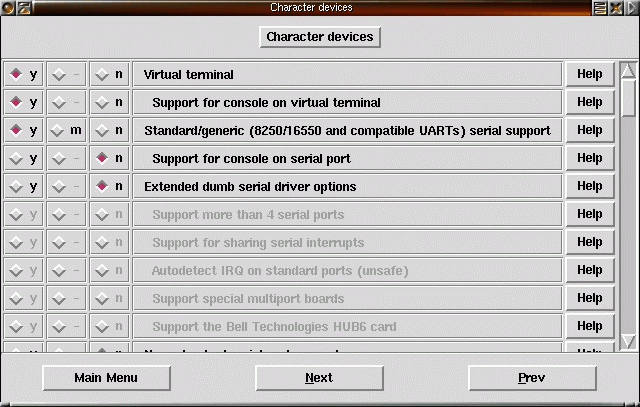Click the Standard/generic serial support label
640x407 pixels.
(347, 130)
